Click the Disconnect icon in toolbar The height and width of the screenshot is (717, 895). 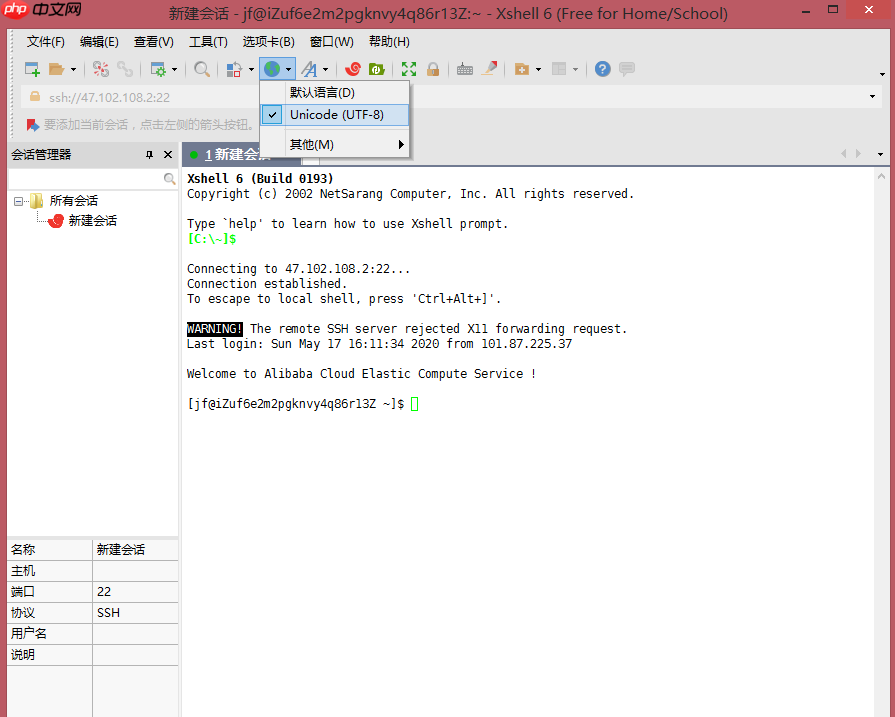coord(101,69)
